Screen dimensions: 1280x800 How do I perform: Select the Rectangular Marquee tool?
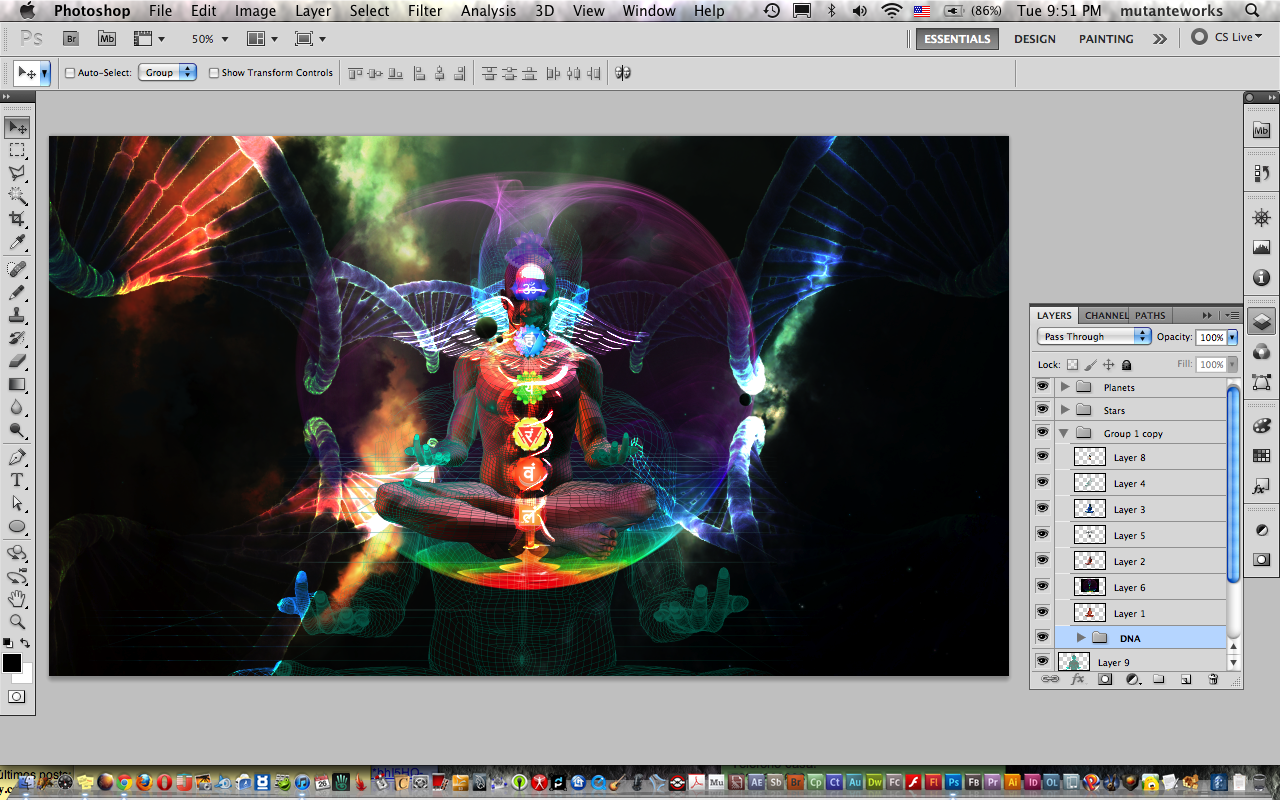pyautogui.click(x=17, y=150)
